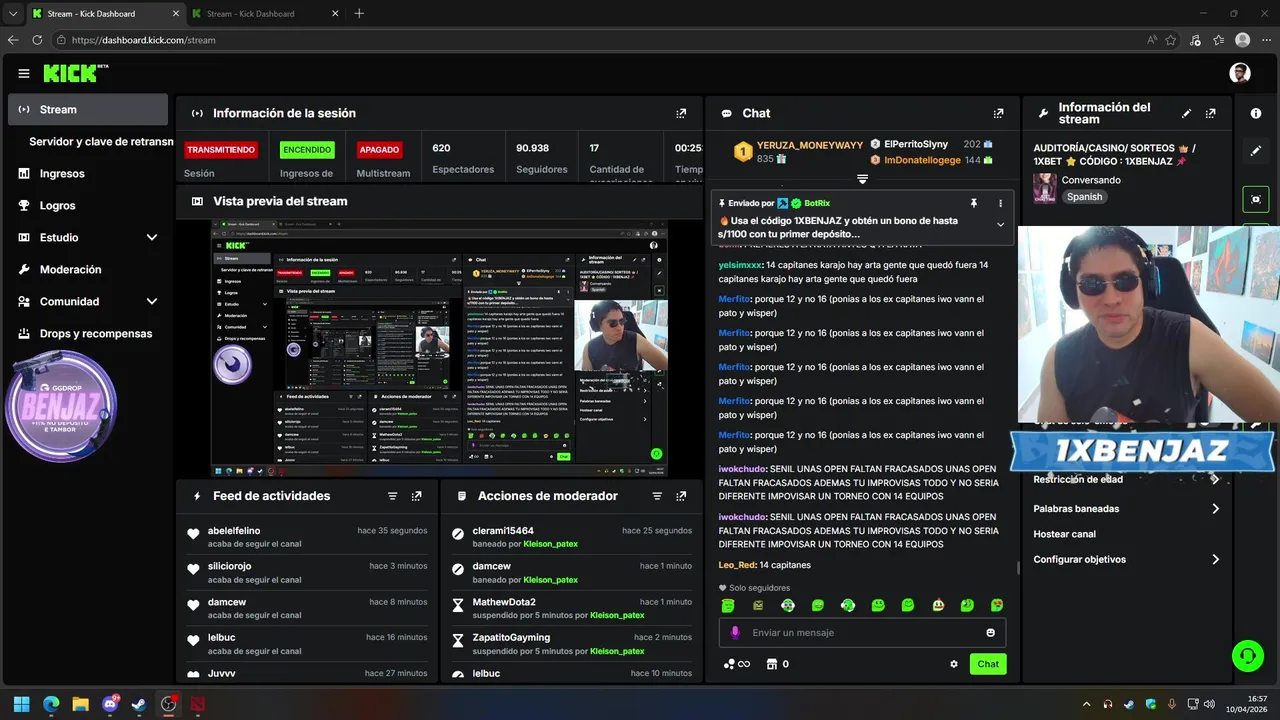Click the snowman emote in emote row

tap(938, 605)
